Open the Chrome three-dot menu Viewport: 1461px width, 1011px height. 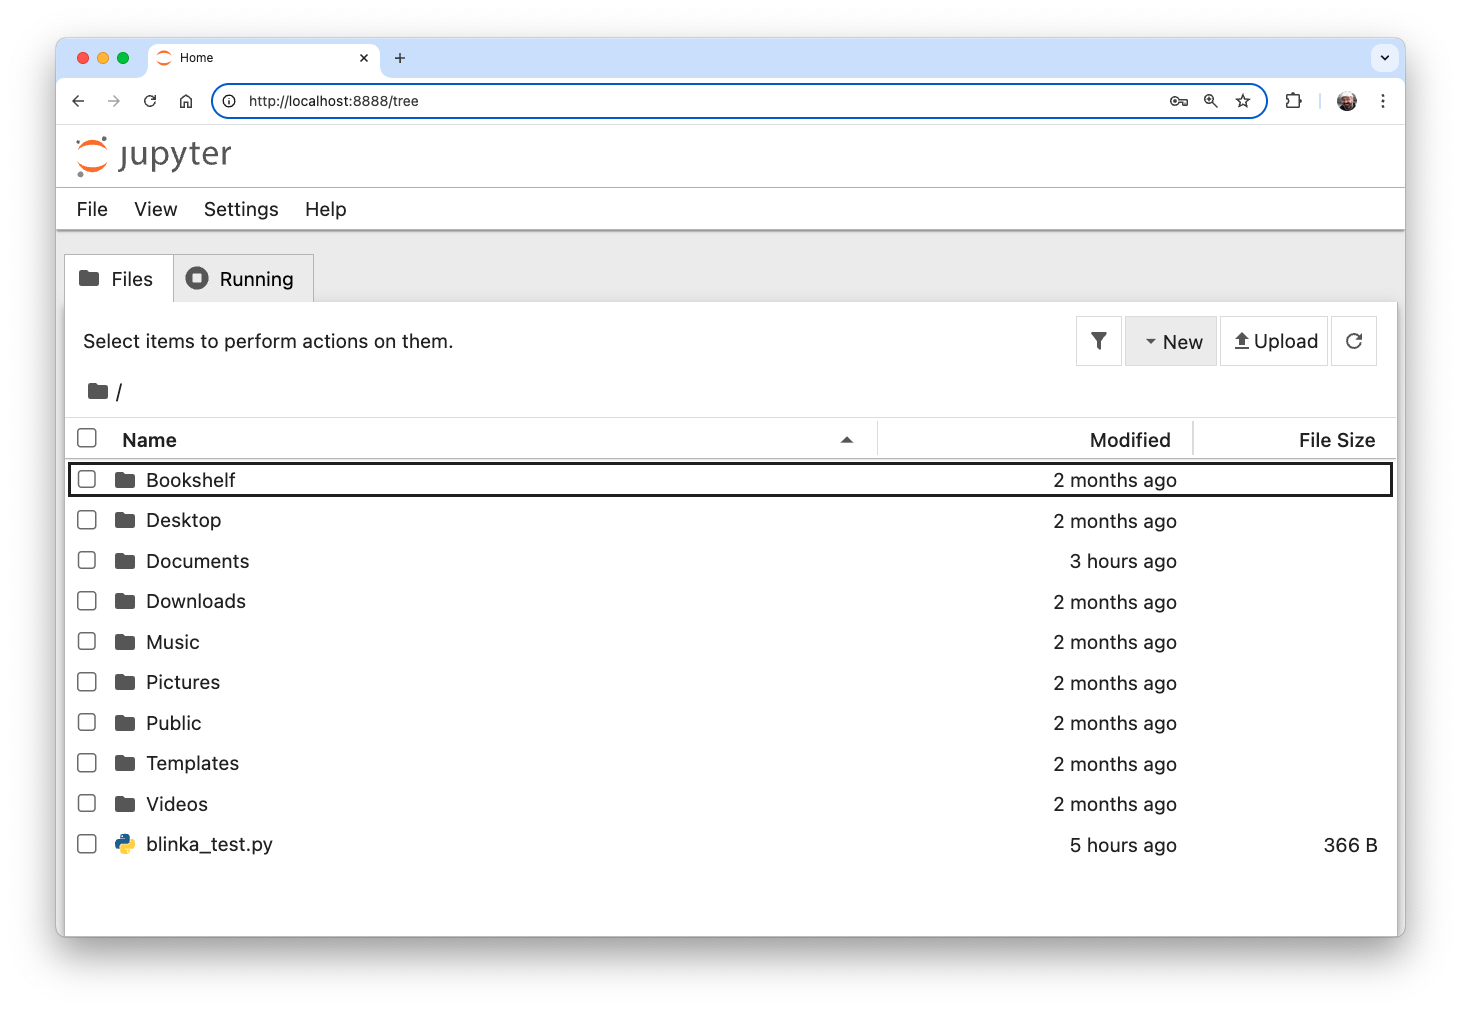click(1383, 101)
